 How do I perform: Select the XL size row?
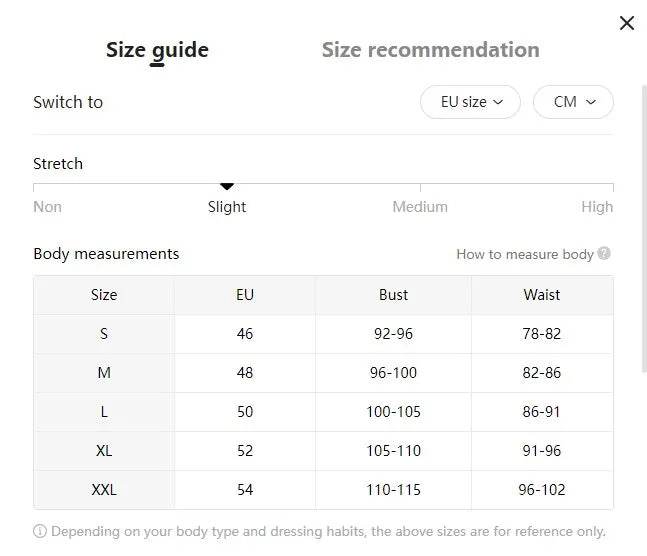(x=104, y=451)
